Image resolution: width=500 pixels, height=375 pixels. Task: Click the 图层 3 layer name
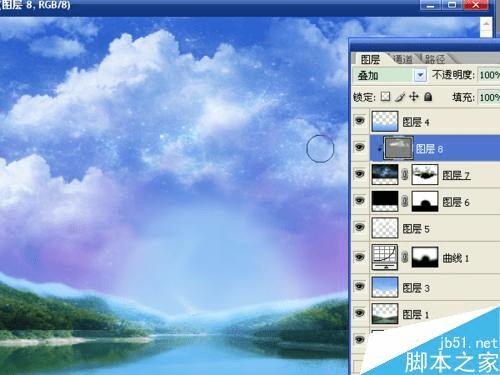tap(416, 288)
